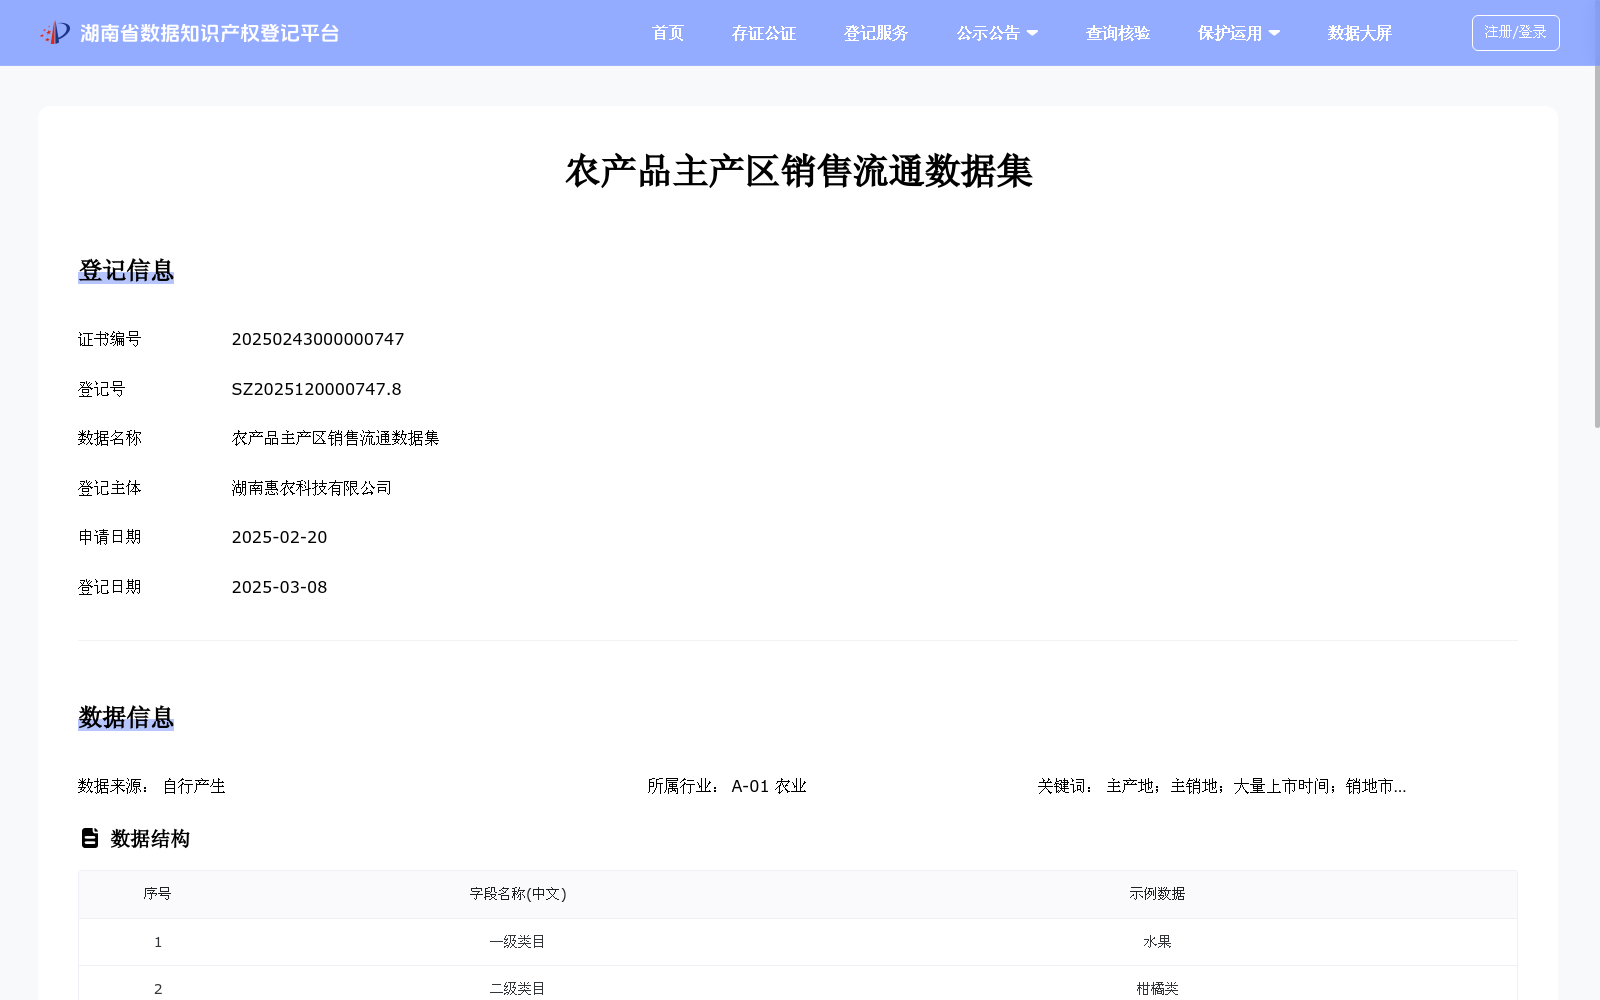Click data source value 自行产生
This screenshot has height=1000, width=1600.
[x=194, y=786]
